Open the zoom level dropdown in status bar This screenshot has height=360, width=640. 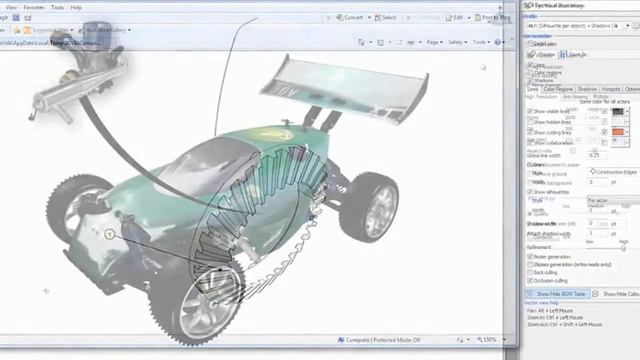pos(504,340)
